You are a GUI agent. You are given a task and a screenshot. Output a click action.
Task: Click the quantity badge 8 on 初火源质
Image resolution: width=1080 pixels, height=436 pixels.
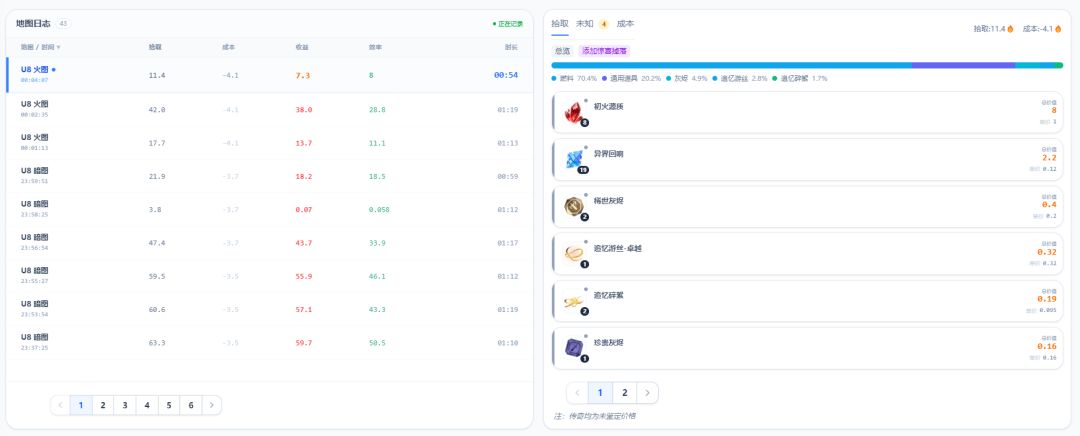(585, 123)
